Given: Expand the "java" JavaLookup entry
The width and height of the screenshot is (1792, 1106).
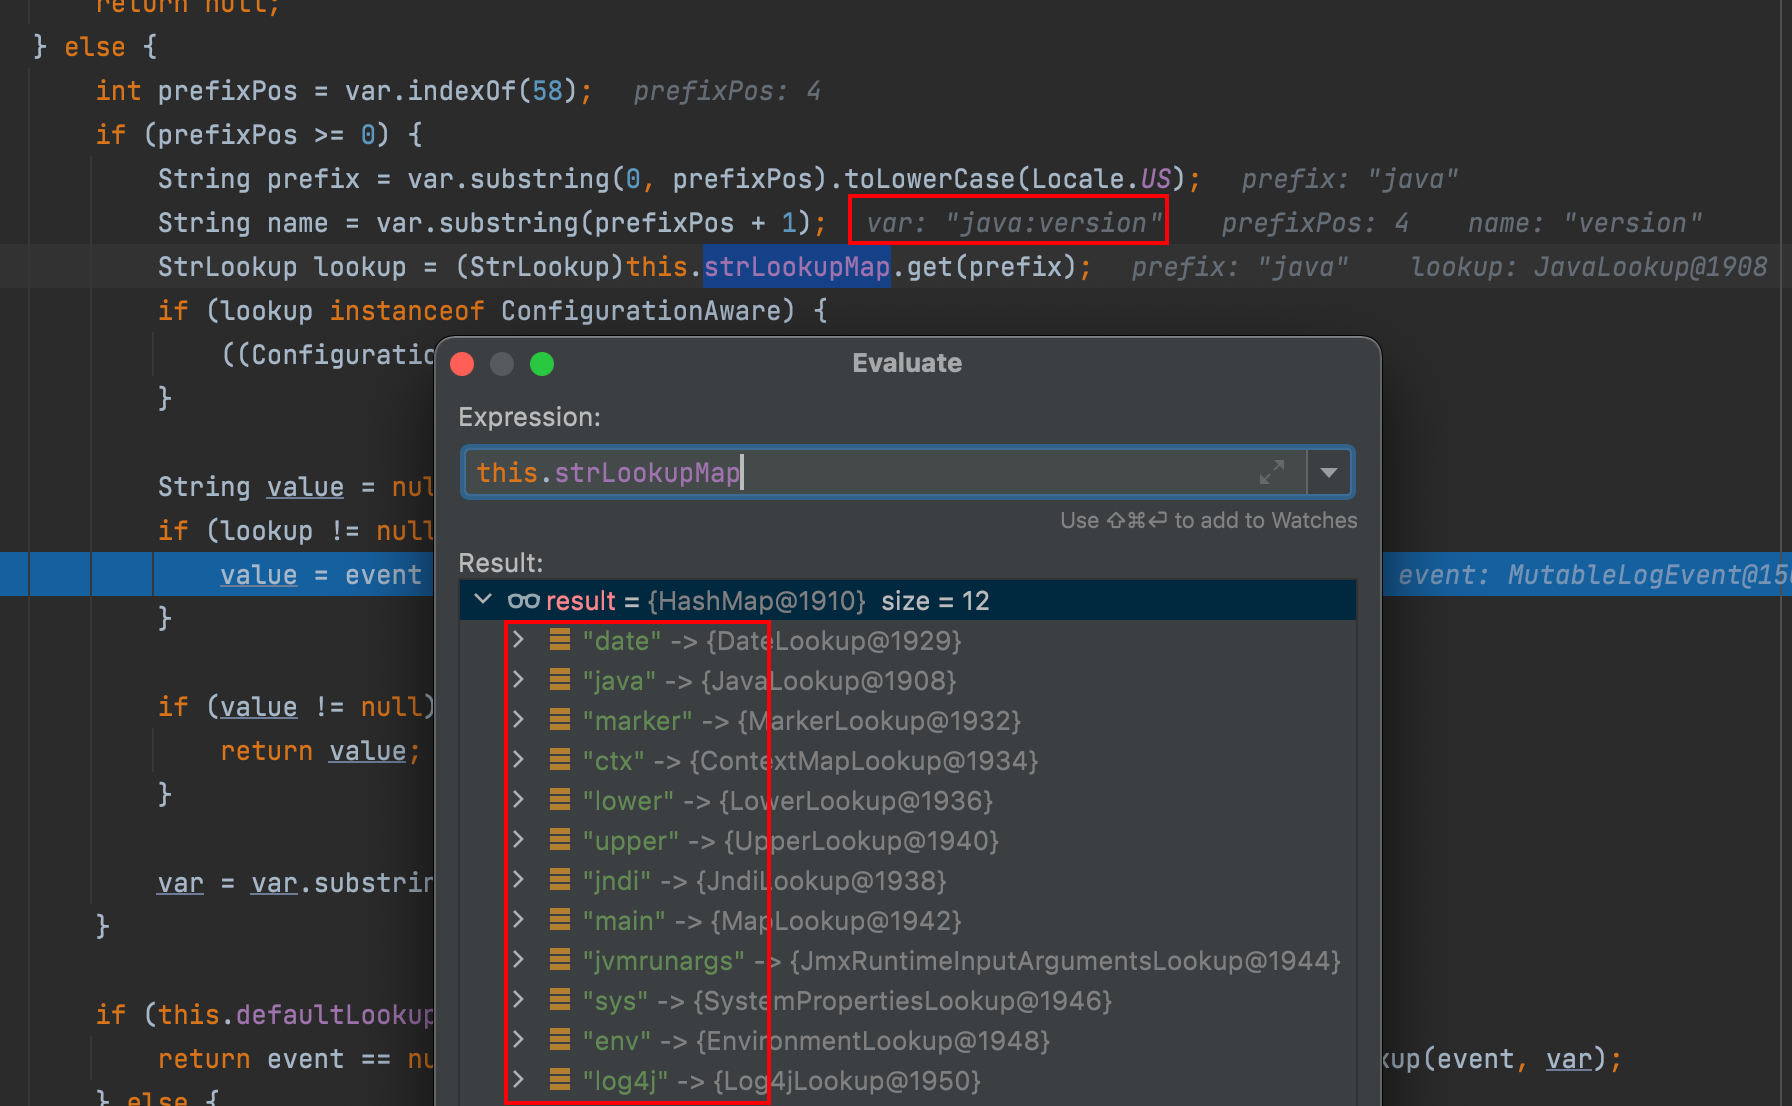Looking at the screenshot, I should pyautogui.click(x=518, y=680).
